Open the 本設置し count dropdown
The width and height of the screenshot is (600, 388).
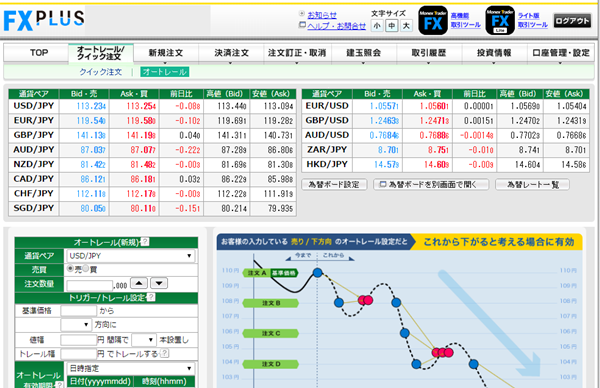[x=144, y=340]
